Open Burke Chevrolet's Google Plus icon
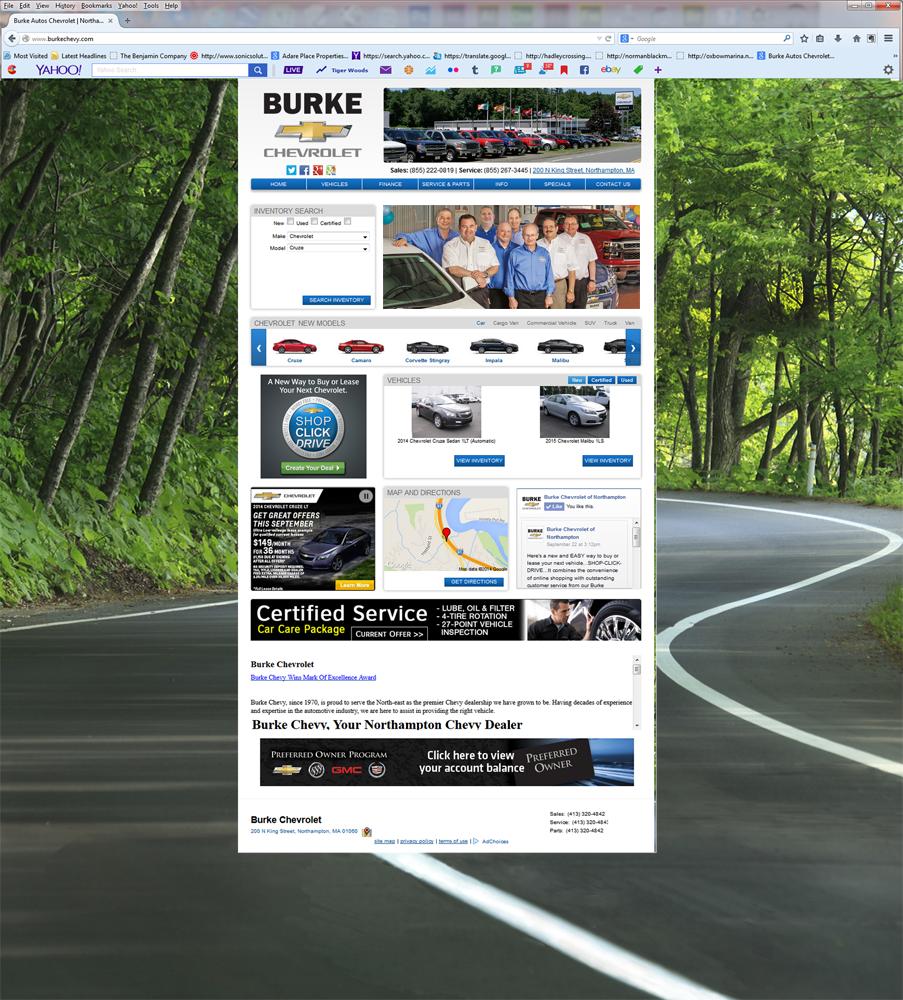 coord(318,170)
